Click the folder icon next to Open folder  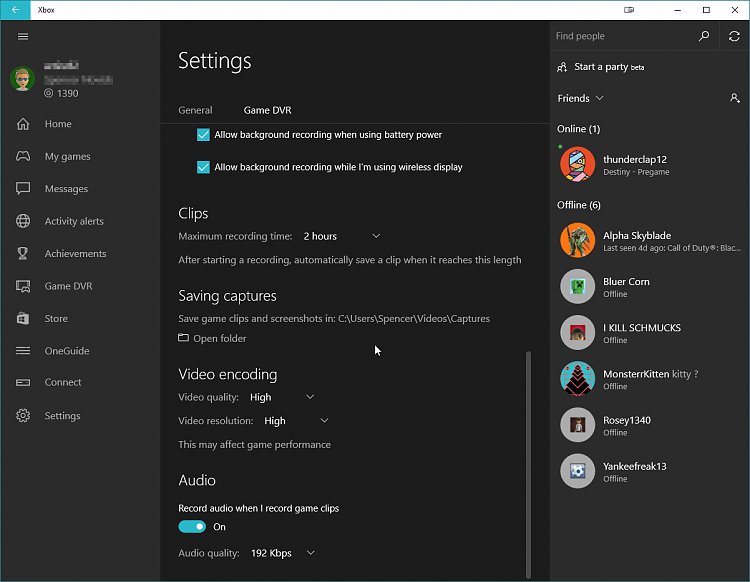point(183,338)
